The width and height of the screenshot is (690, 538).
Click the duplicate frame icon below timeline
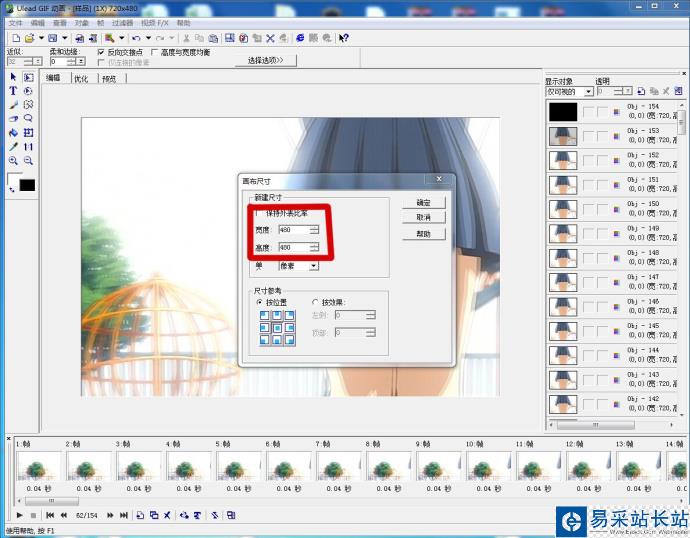pyautogui.click(x=154, y=515)
